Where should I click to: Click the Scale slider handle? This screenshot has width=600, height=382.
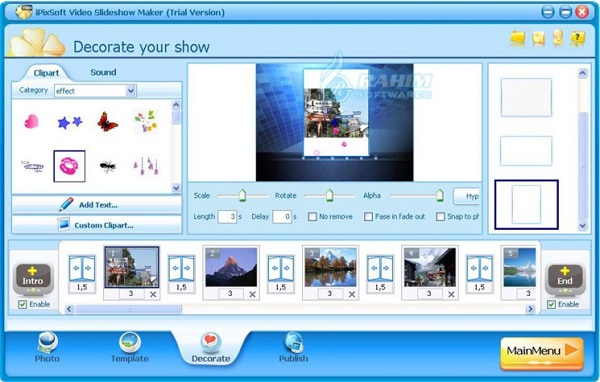[242, 195]
